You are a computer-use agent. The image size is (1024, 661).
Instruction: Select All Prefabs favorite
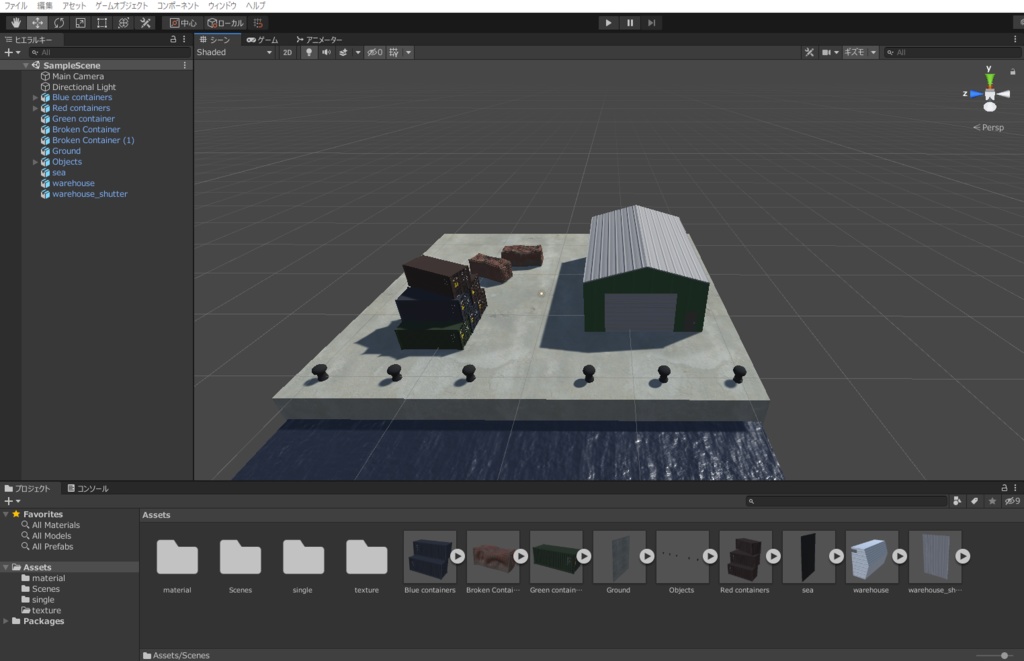coord(52,547)
